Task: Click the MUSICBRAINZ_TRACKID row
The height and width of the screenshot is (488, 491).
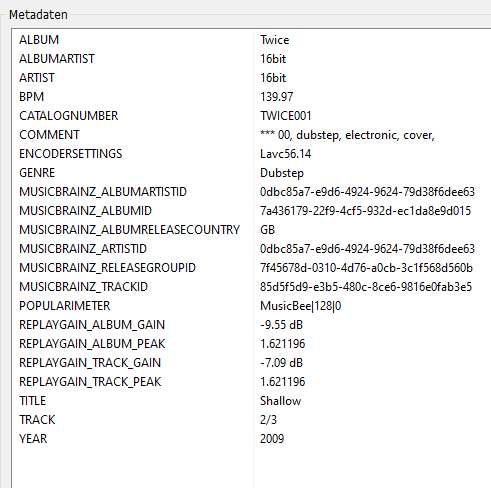Action: tap(252, 287)
